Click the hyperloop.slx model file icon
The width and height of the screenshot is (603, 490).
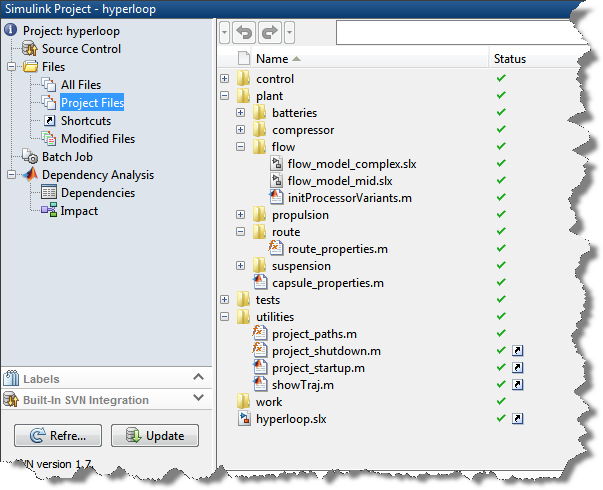[x=245, y=419]
